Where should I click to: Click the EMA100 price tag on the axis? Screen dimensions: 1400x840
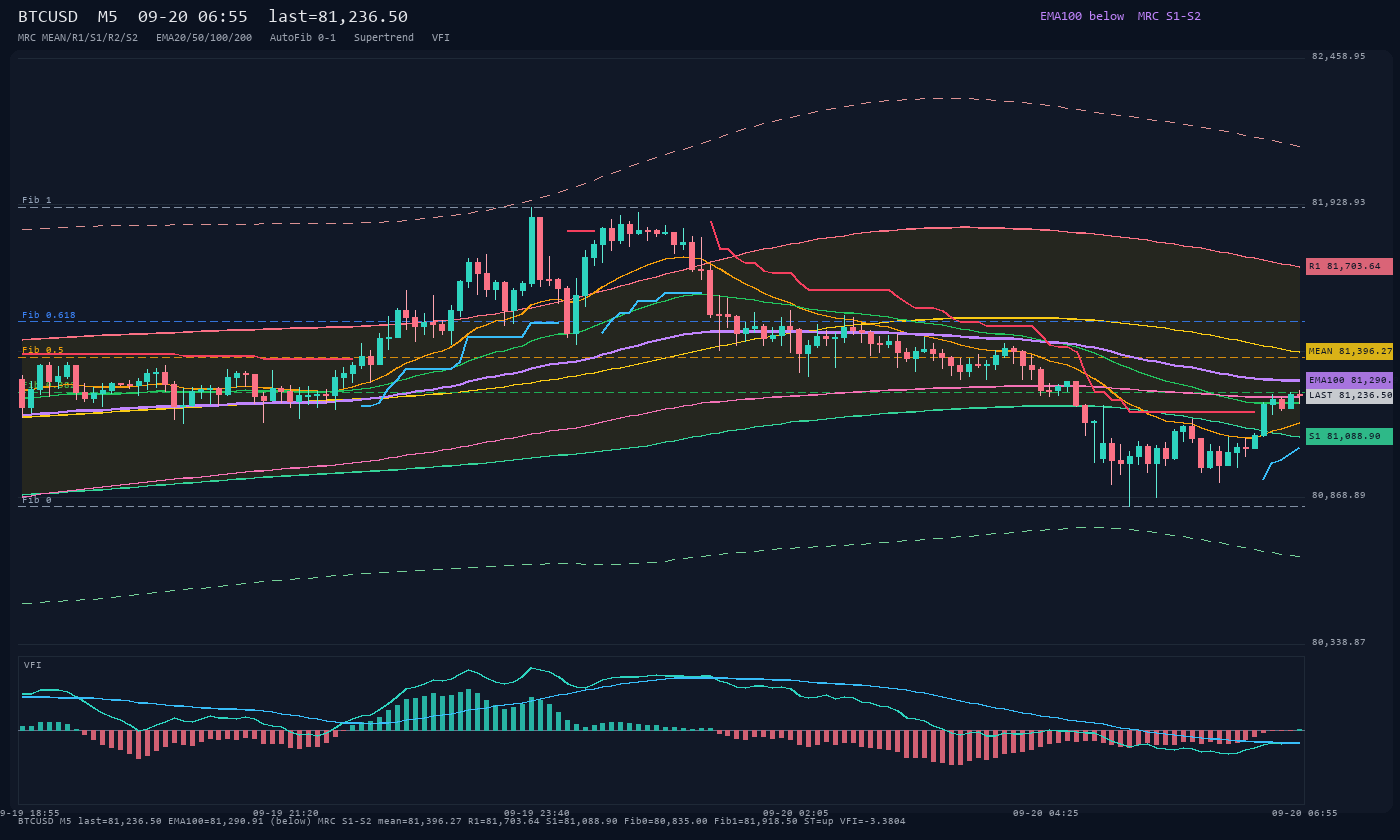(x=1349, y=380)
